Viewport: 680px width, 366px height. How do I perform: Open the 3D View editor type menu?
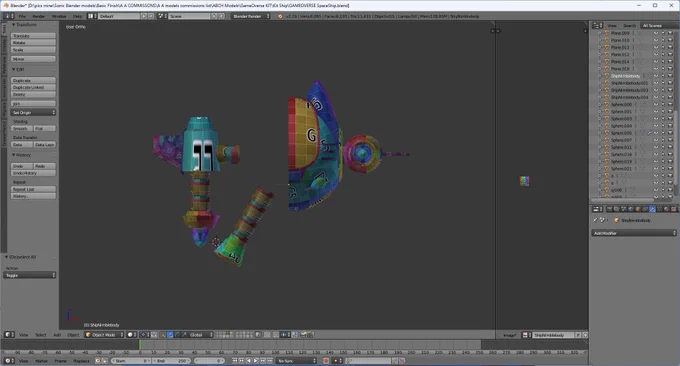(9, 335)
